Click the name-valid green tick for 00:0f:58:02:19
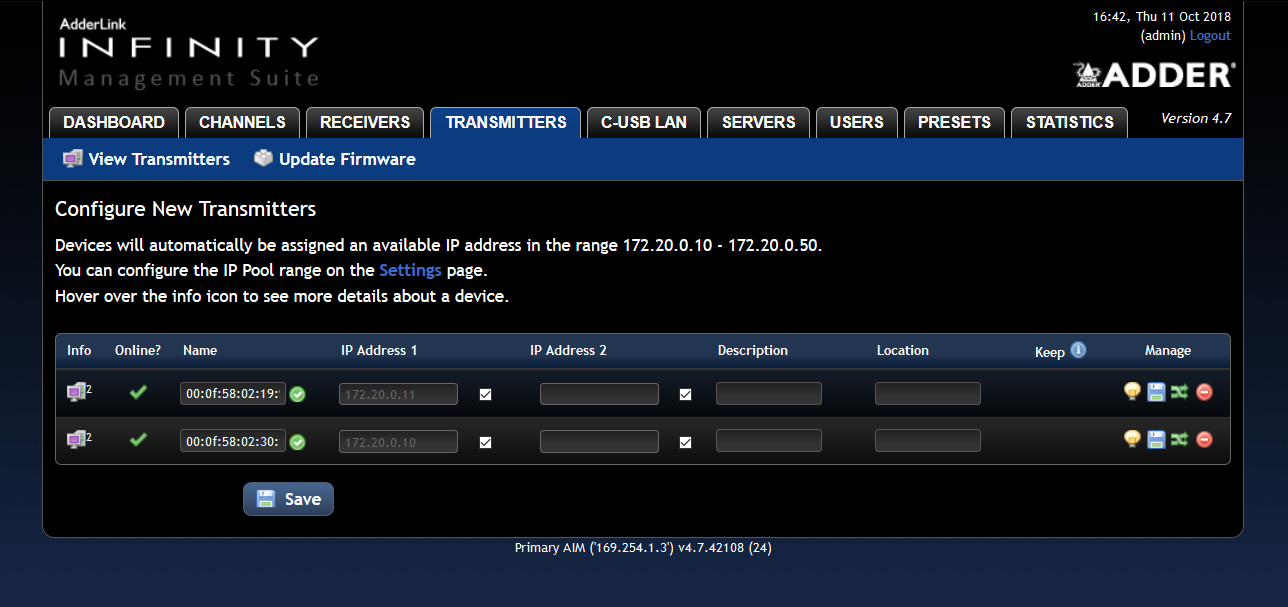The image size is (1288, 607). tap(298, 394)
